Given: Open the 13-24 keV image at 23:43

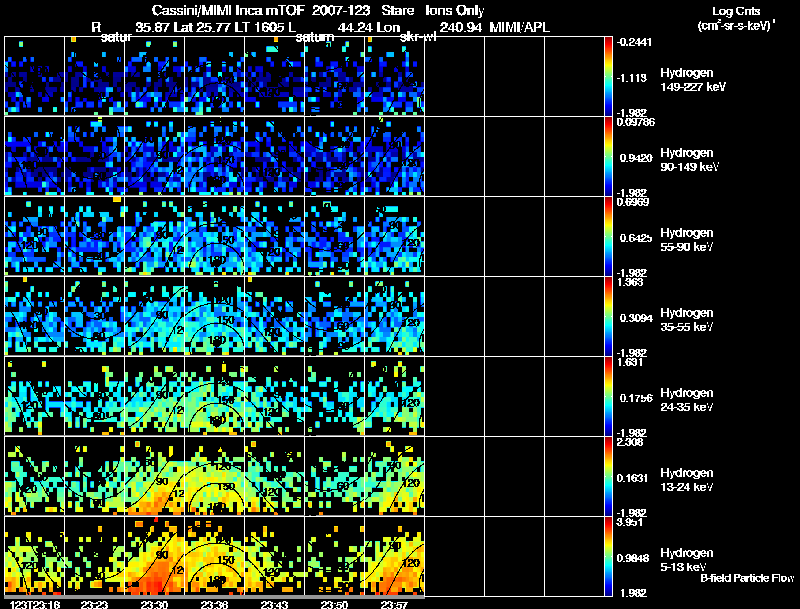Looking at the screenshot, I should 274,476.
